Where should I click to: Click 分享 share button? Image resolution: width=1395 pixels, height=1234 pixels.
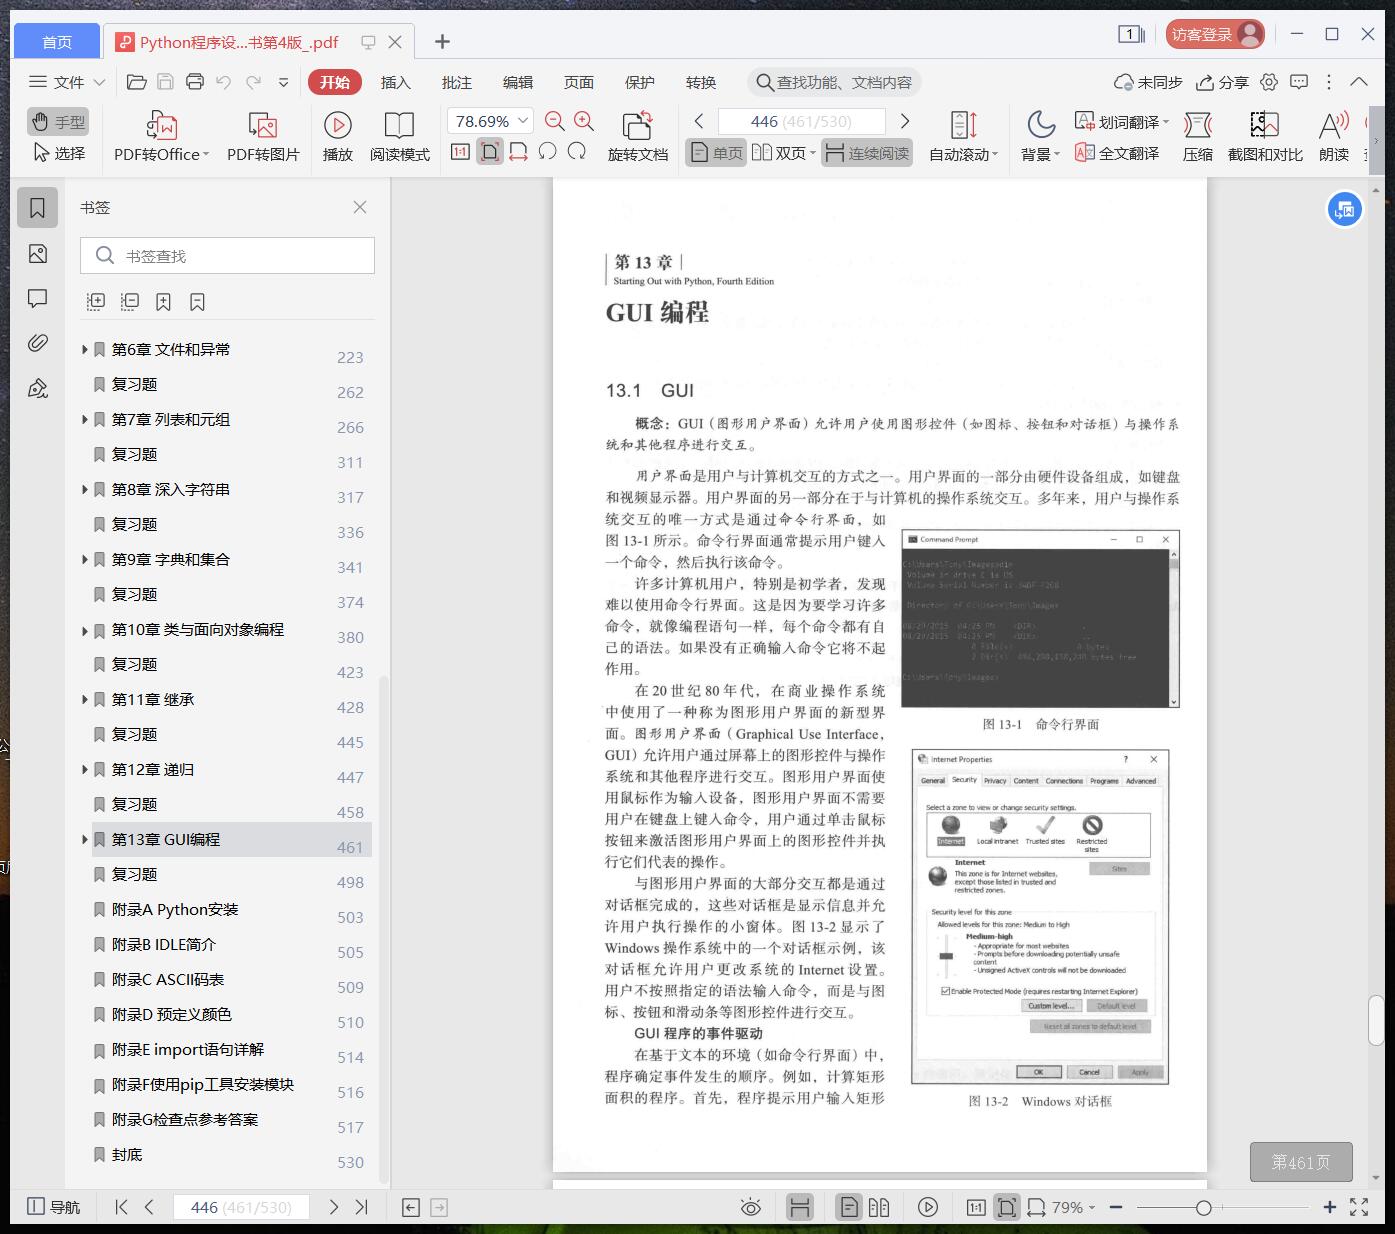click(x=1223, y=82)
